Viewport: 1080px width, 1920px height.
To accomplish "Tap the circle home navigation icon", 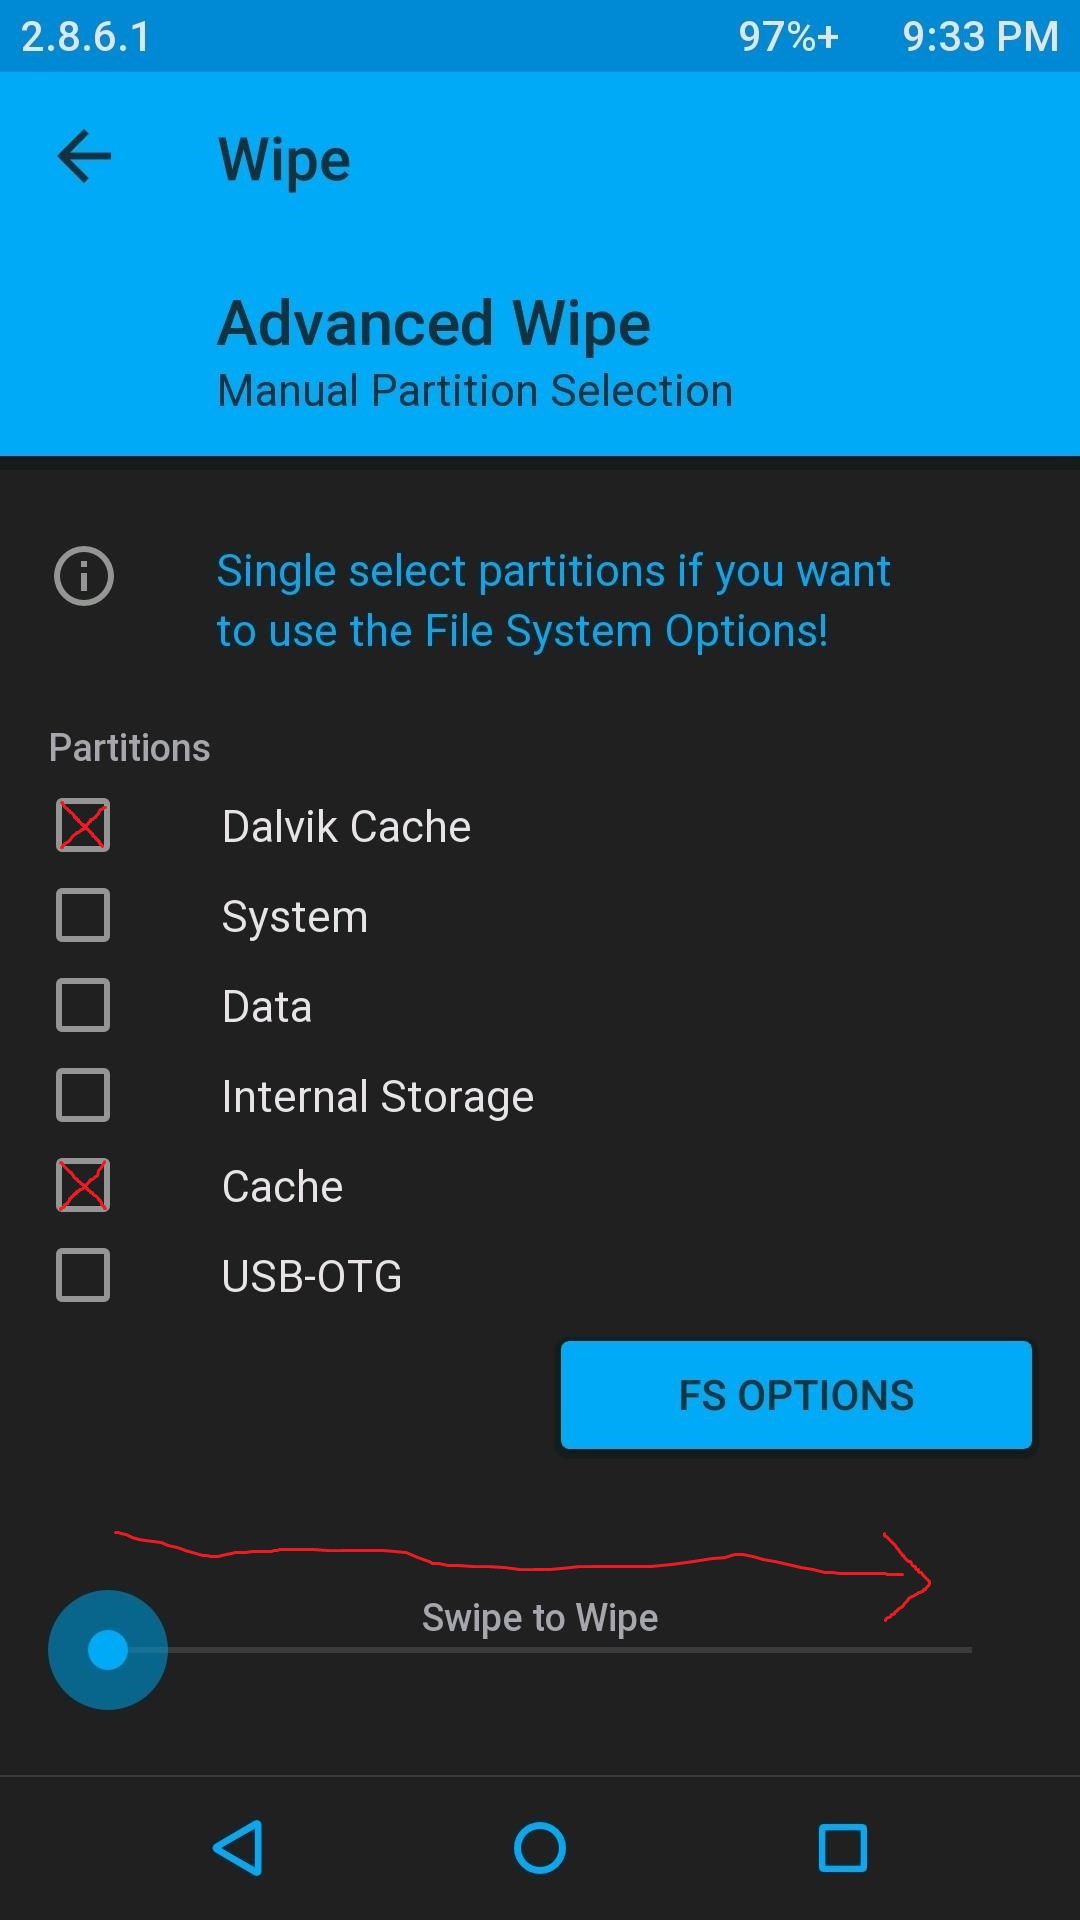I will click(540, 1847).
